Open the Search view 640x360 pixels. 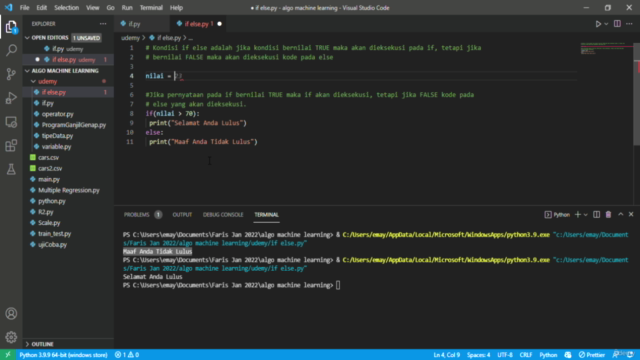pos(11,50)
